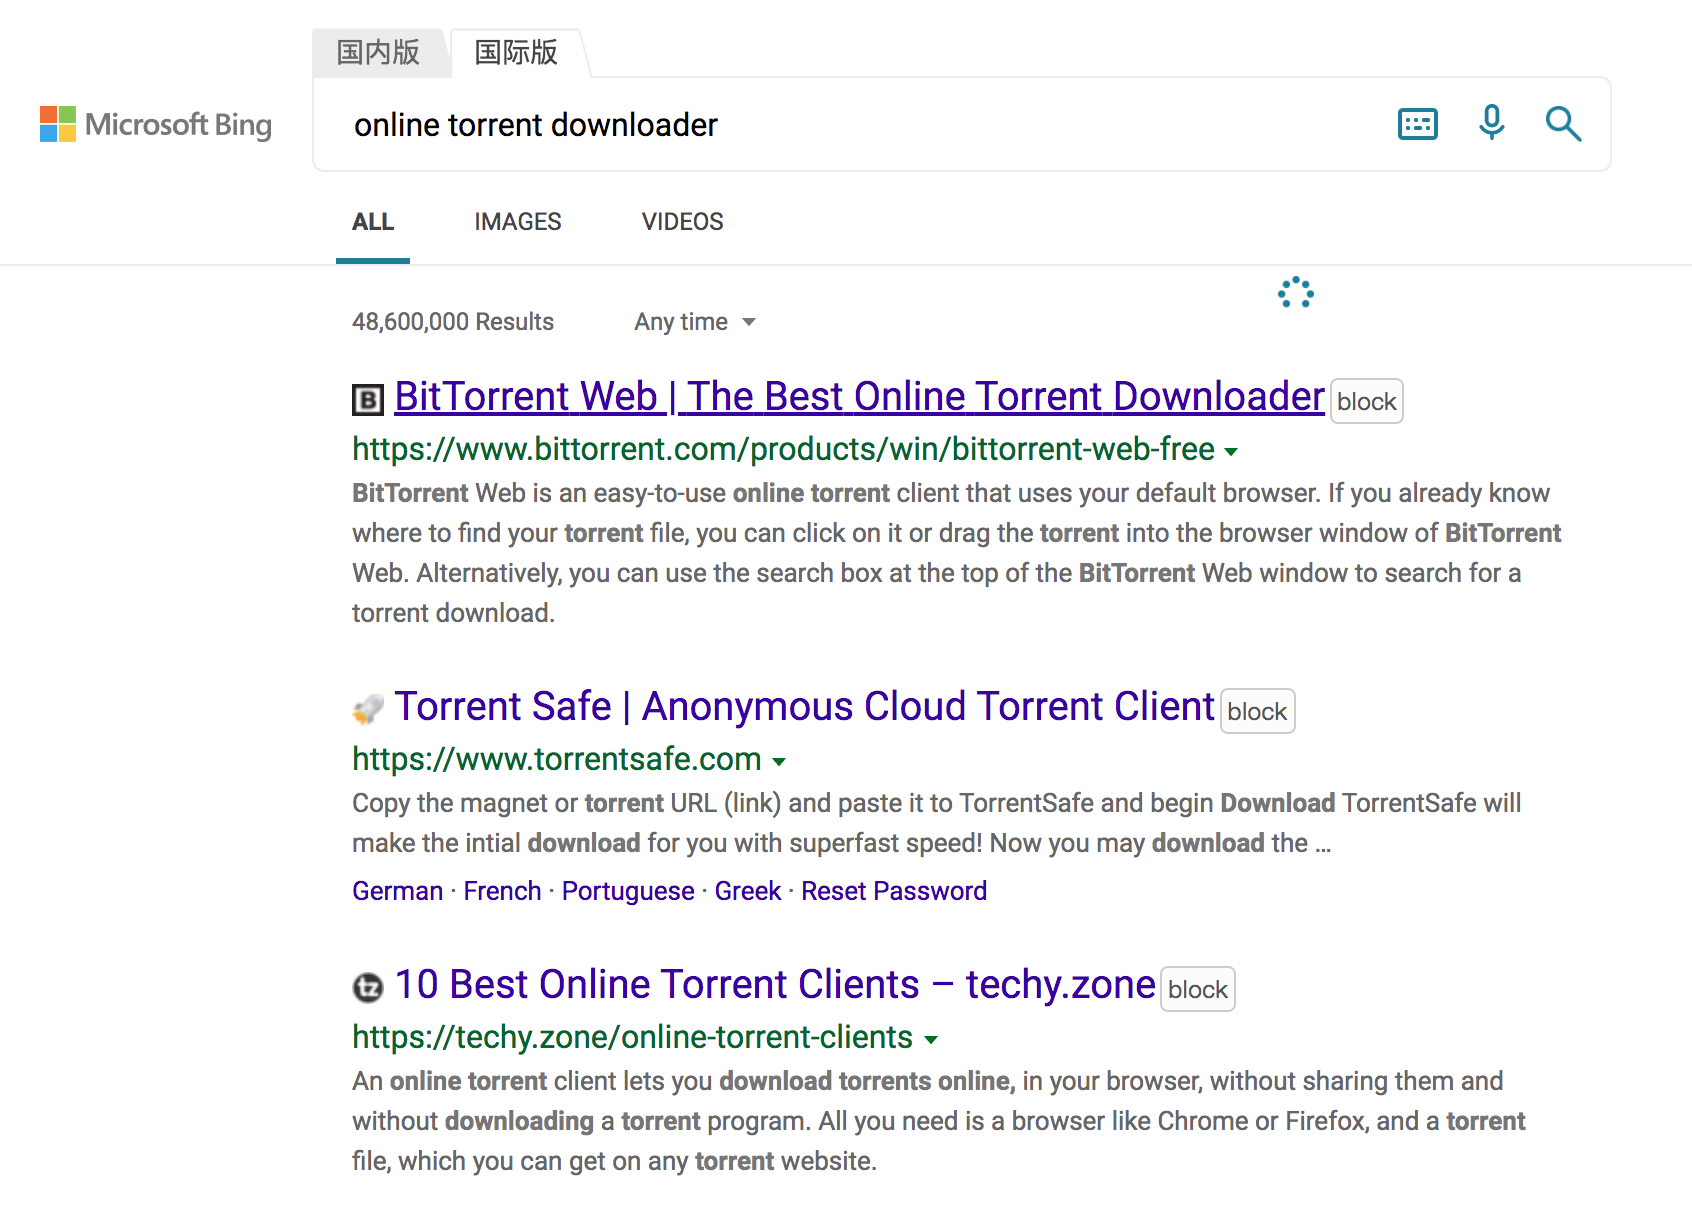
Task: Click Torrent Safe rocket favicon
Action: 368,709
